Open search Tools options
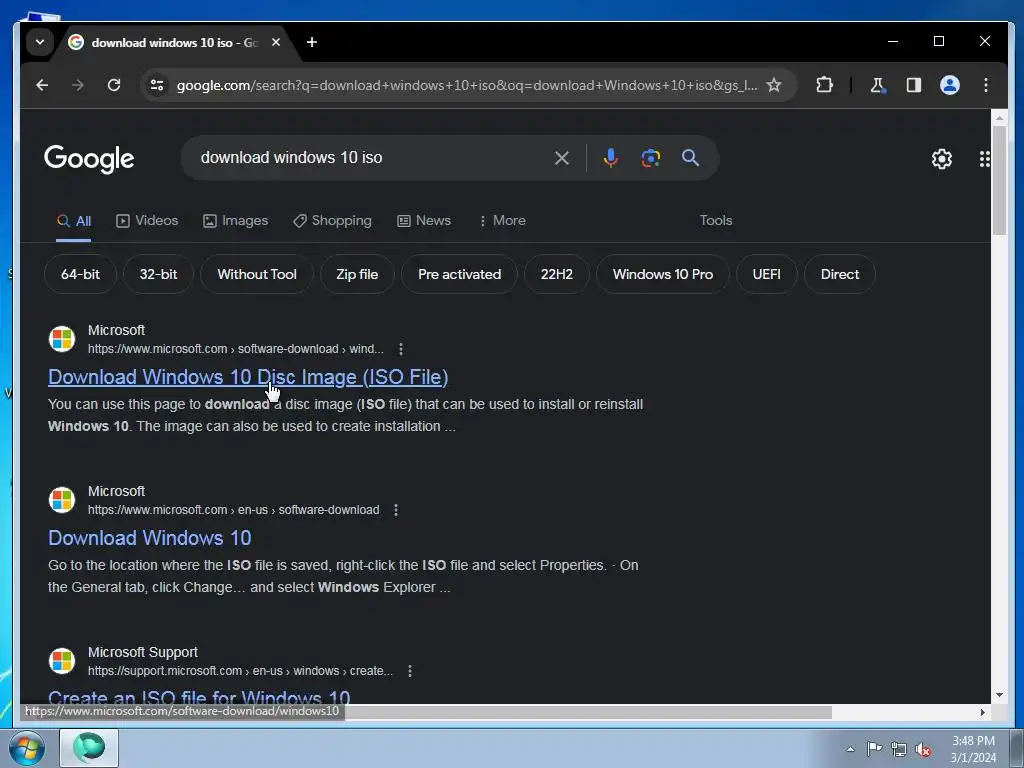Viewport: 1024px width, 768px height. (716, 221)
